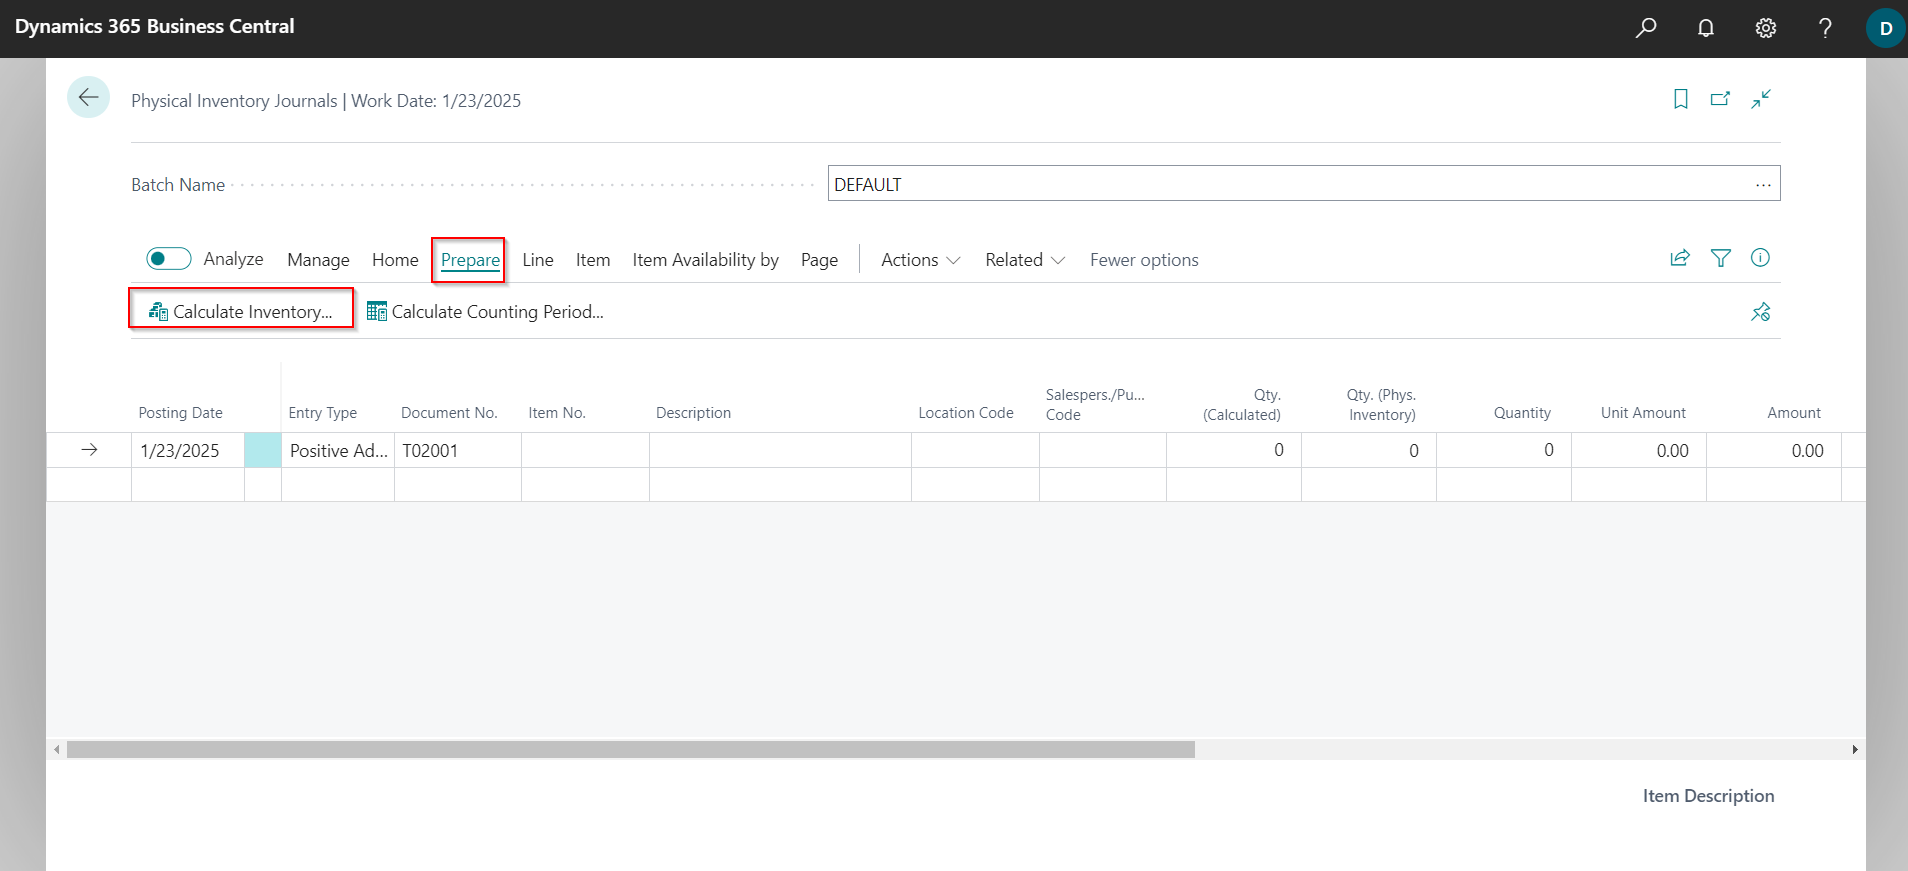
Task: Click Dynamics 365 Business Central title
Action: pyautogui.click(x=155, y=27)
